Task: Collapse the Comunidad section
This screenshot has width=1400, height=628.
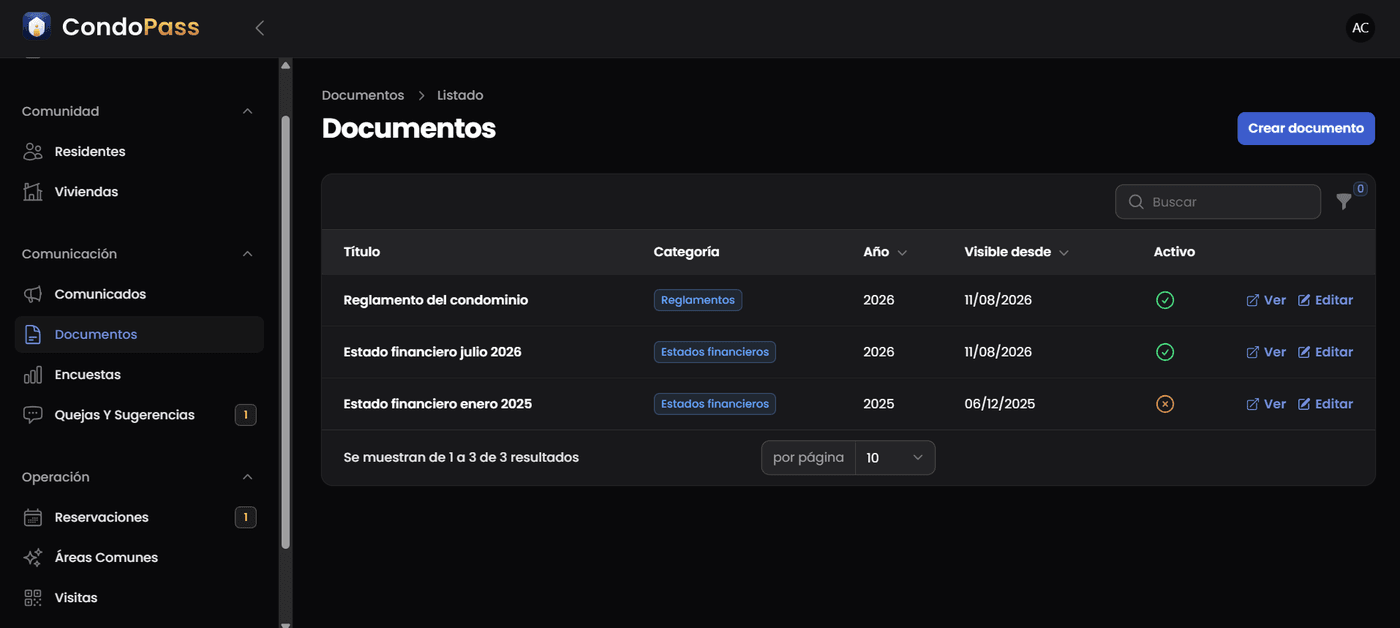Action: (248, 111)
